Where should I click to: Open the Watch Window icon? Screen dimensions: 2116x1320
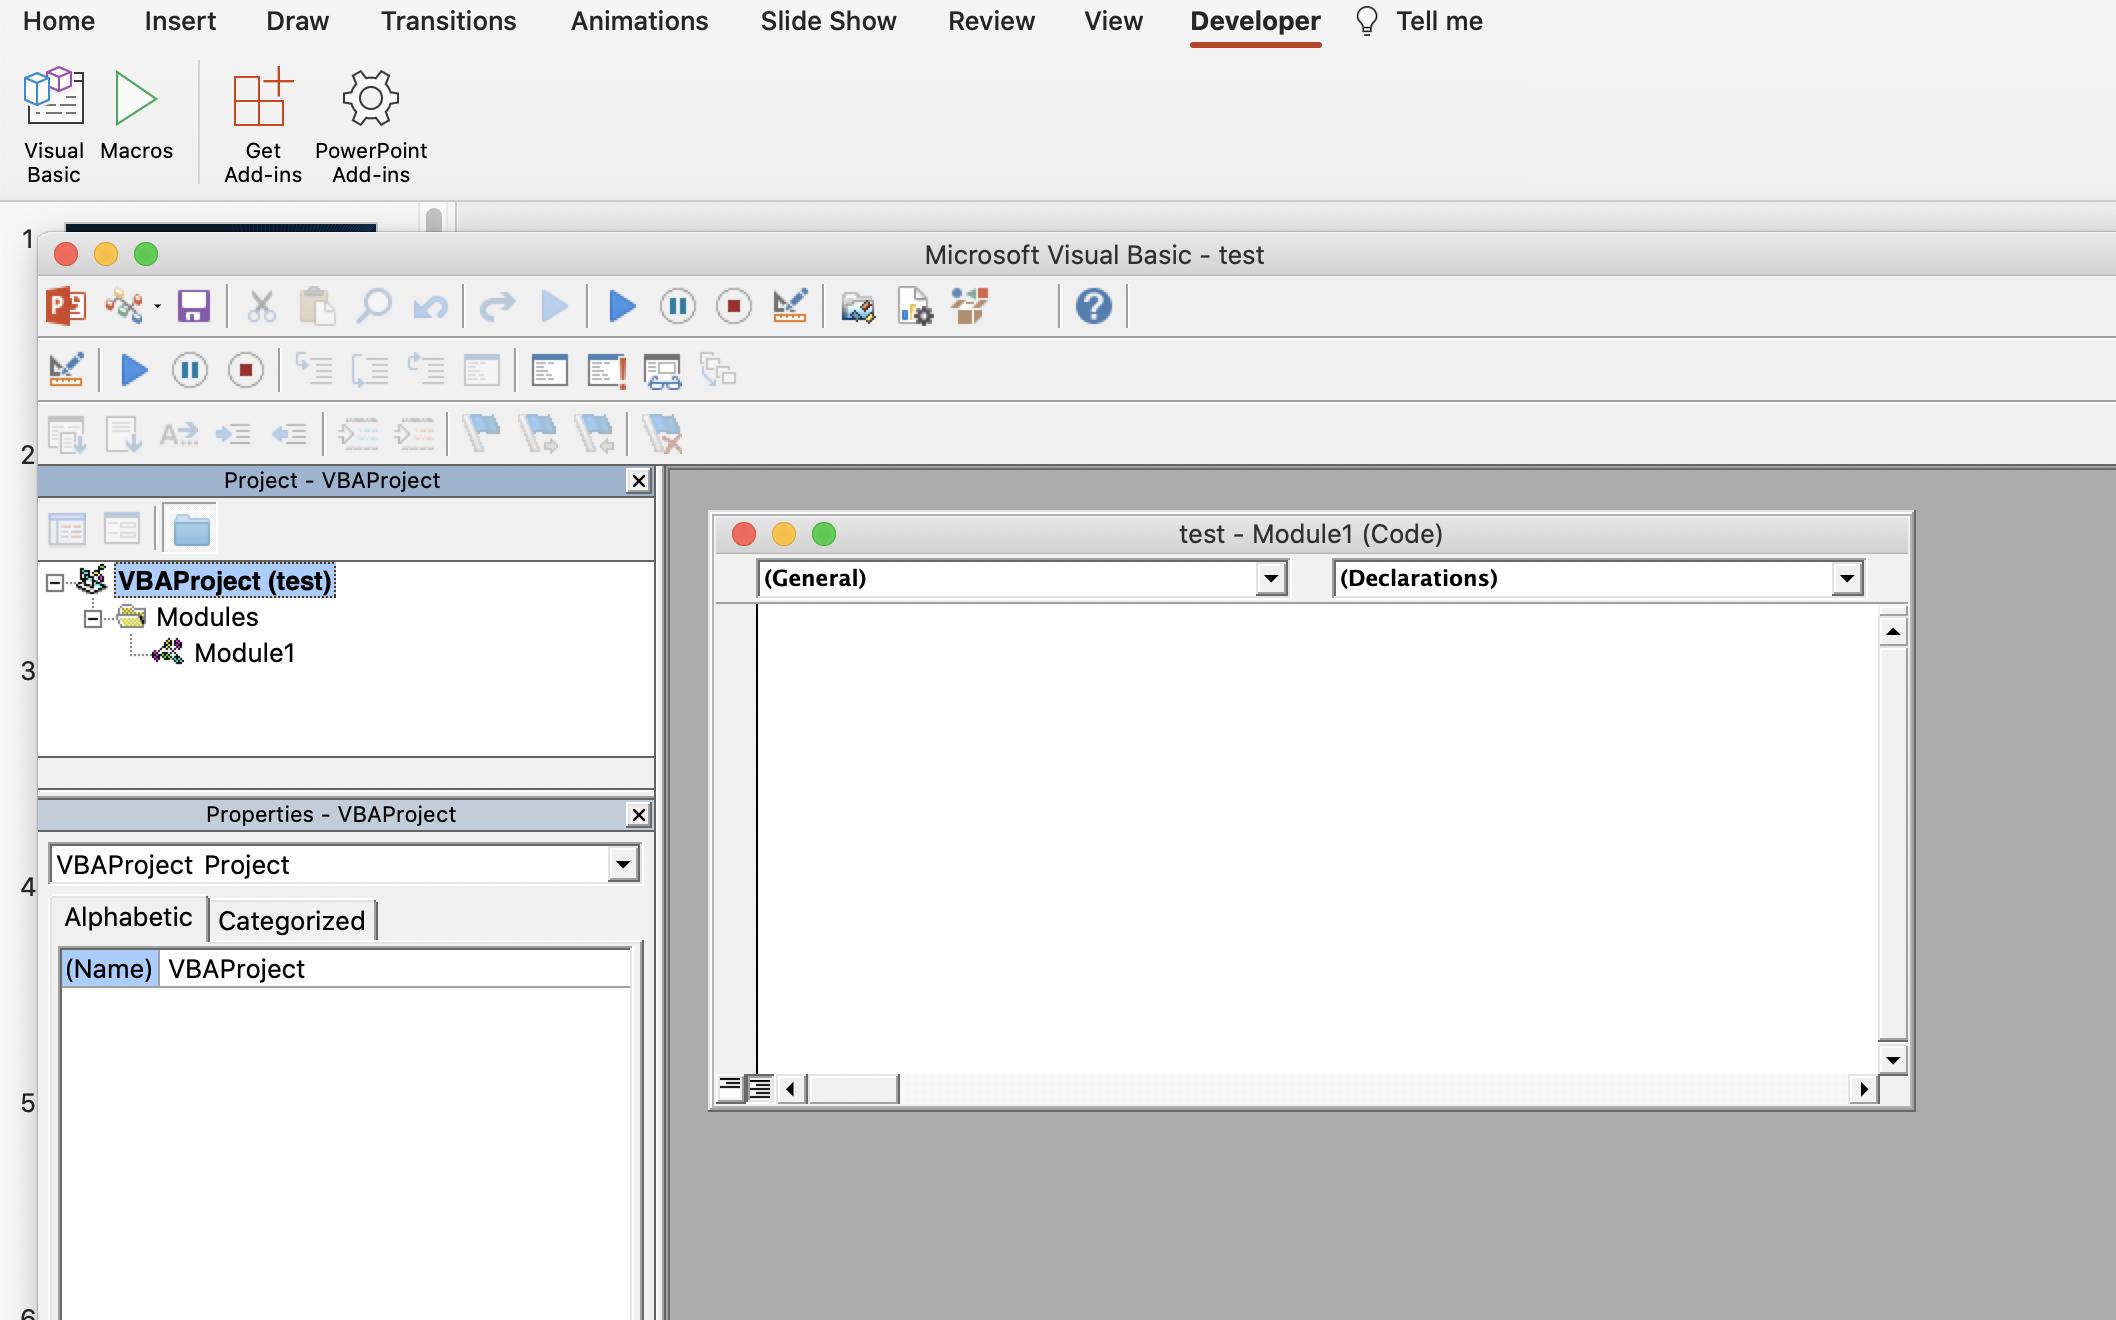662,371
